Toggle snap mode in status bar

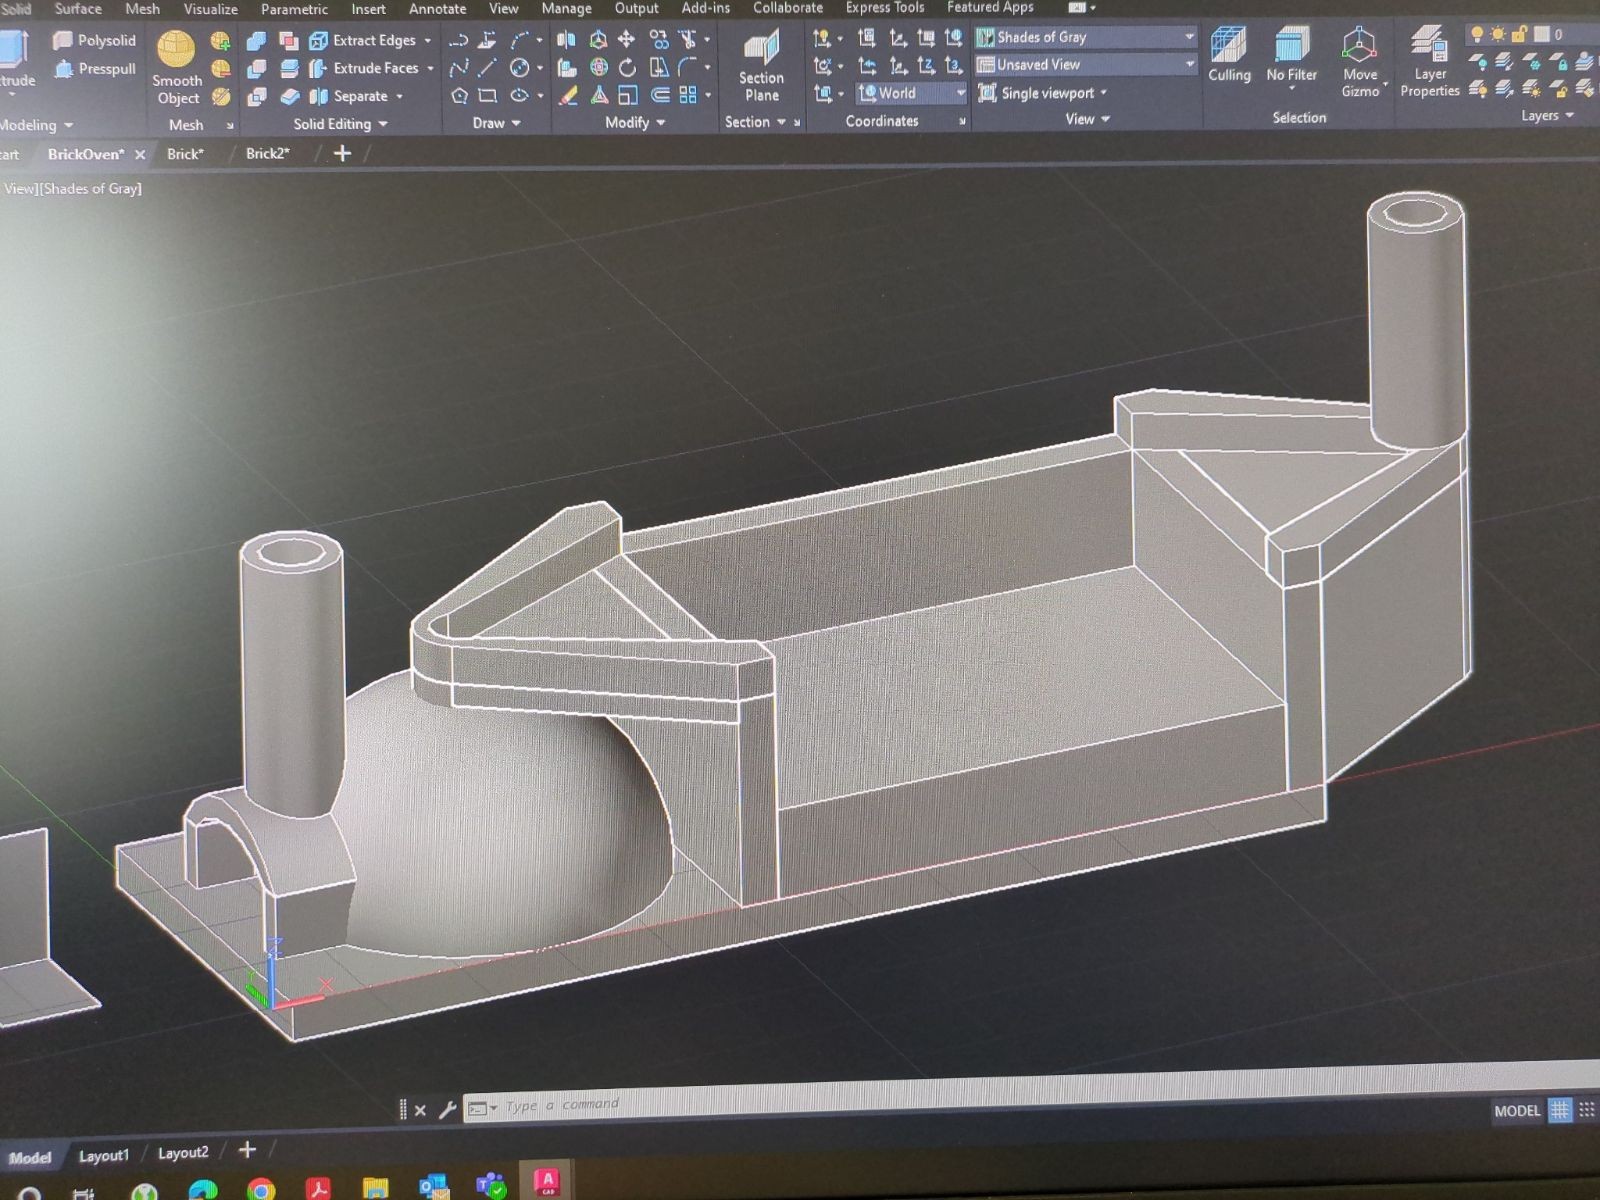coord(1587,1110)
